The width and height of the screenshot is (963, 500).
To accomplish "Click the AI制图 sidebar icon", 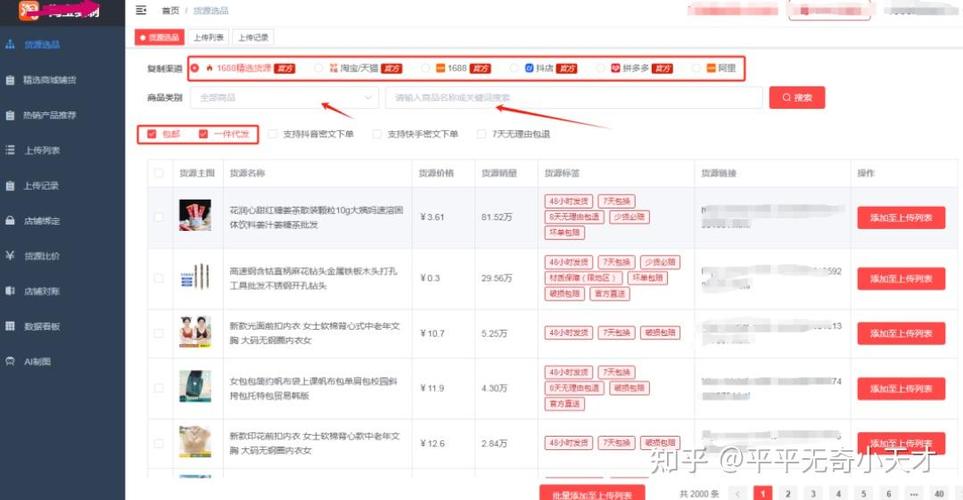I will click(x=10, y=361).
